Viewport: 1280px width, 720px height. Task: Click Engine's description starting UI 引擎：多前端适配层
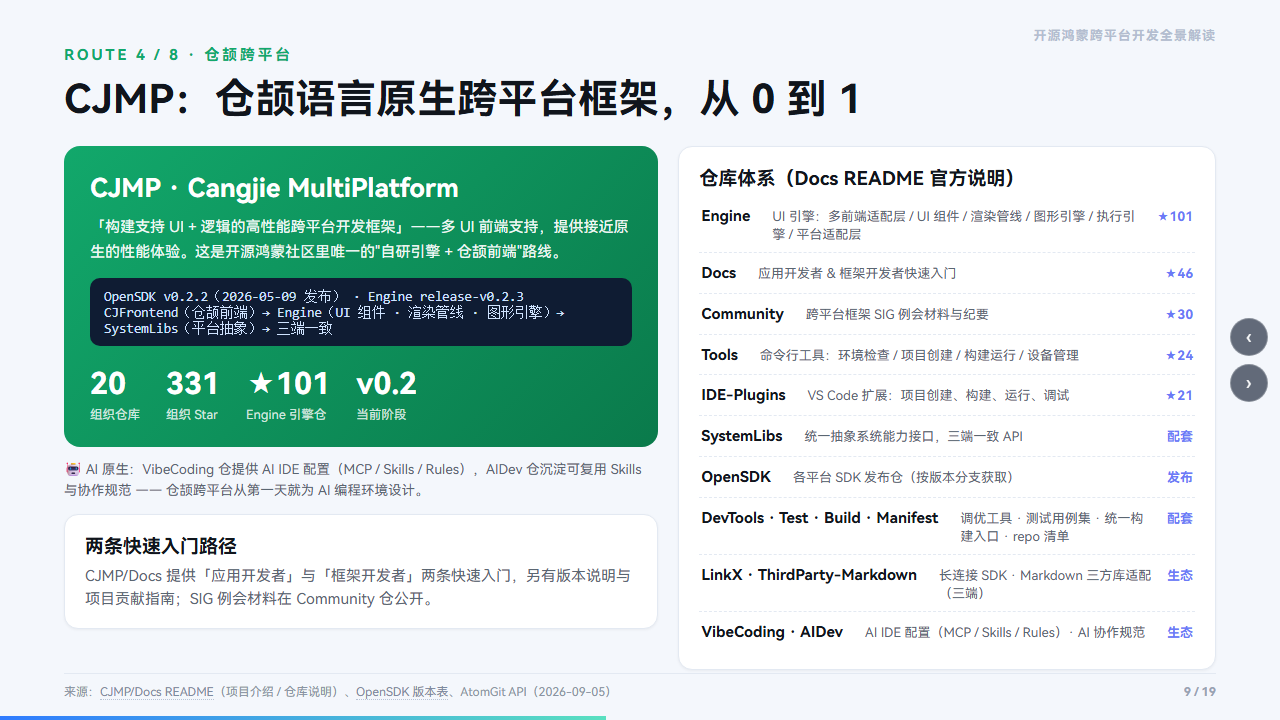[953, 225]
